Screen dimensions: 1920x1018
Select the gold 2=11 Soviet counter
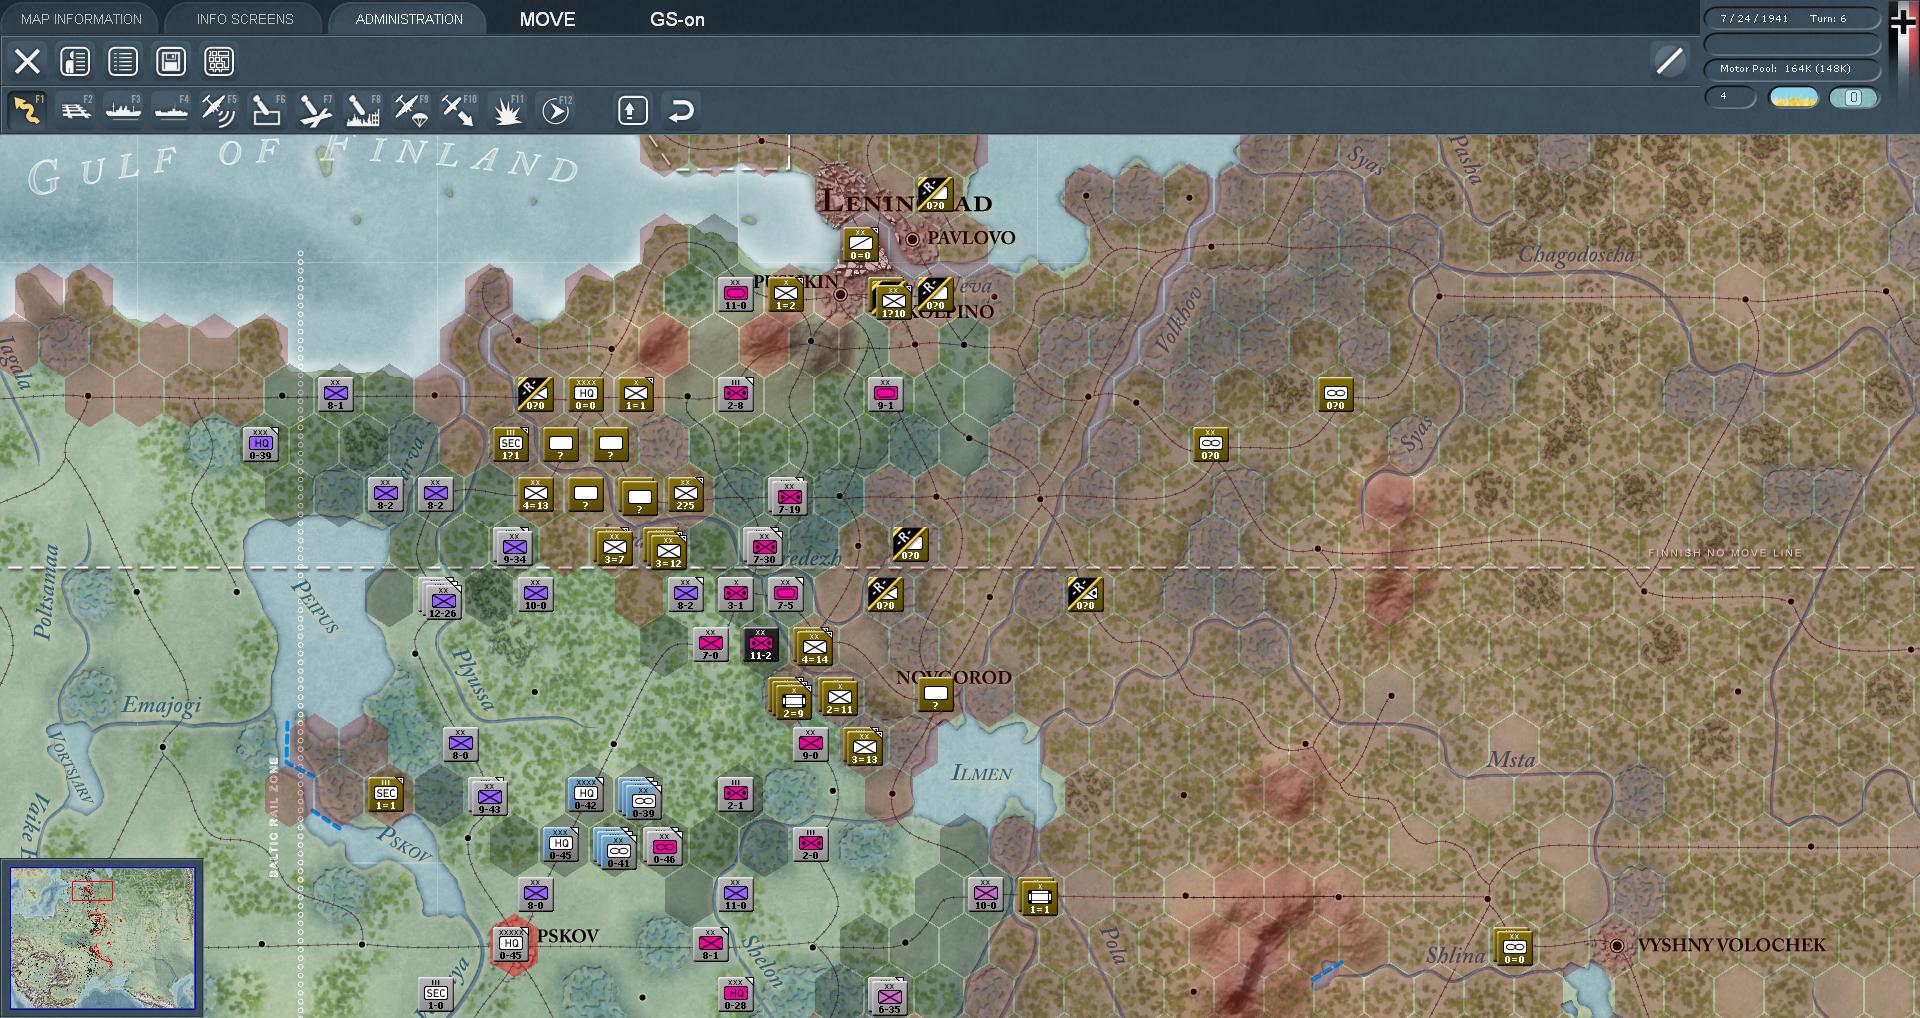(x=839, y=697)
